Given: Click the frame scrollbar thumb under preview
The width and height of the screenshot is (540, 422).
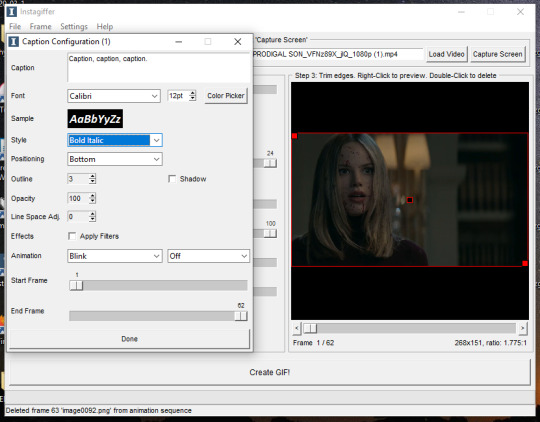Looking at the screenshot, I should point(310,328).
